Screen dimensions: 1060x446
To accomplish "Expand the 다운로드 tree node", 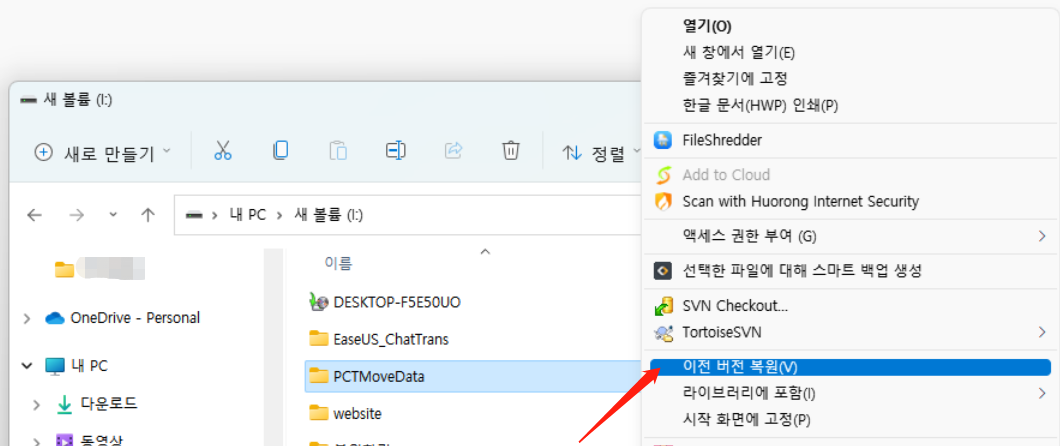I will click(37, 405).
